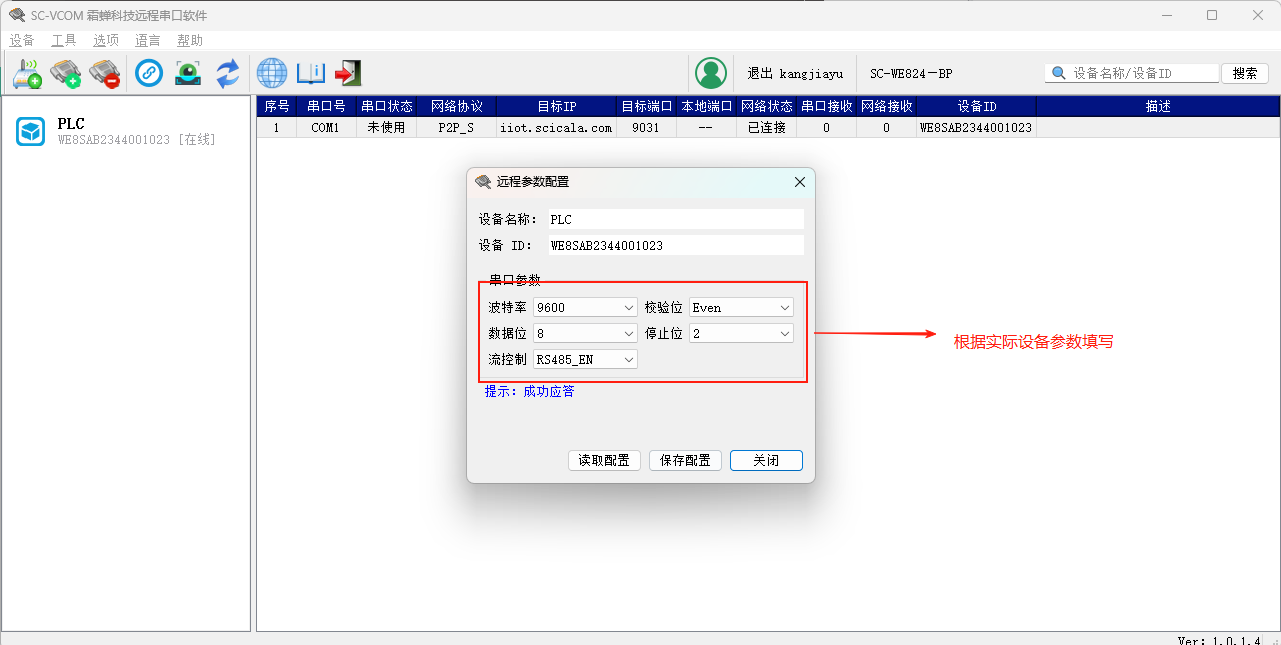Image resolution: width=1281 pixels, height=645 pixels.
Task: Click the 读取配置 button
Action: point(604,461)
